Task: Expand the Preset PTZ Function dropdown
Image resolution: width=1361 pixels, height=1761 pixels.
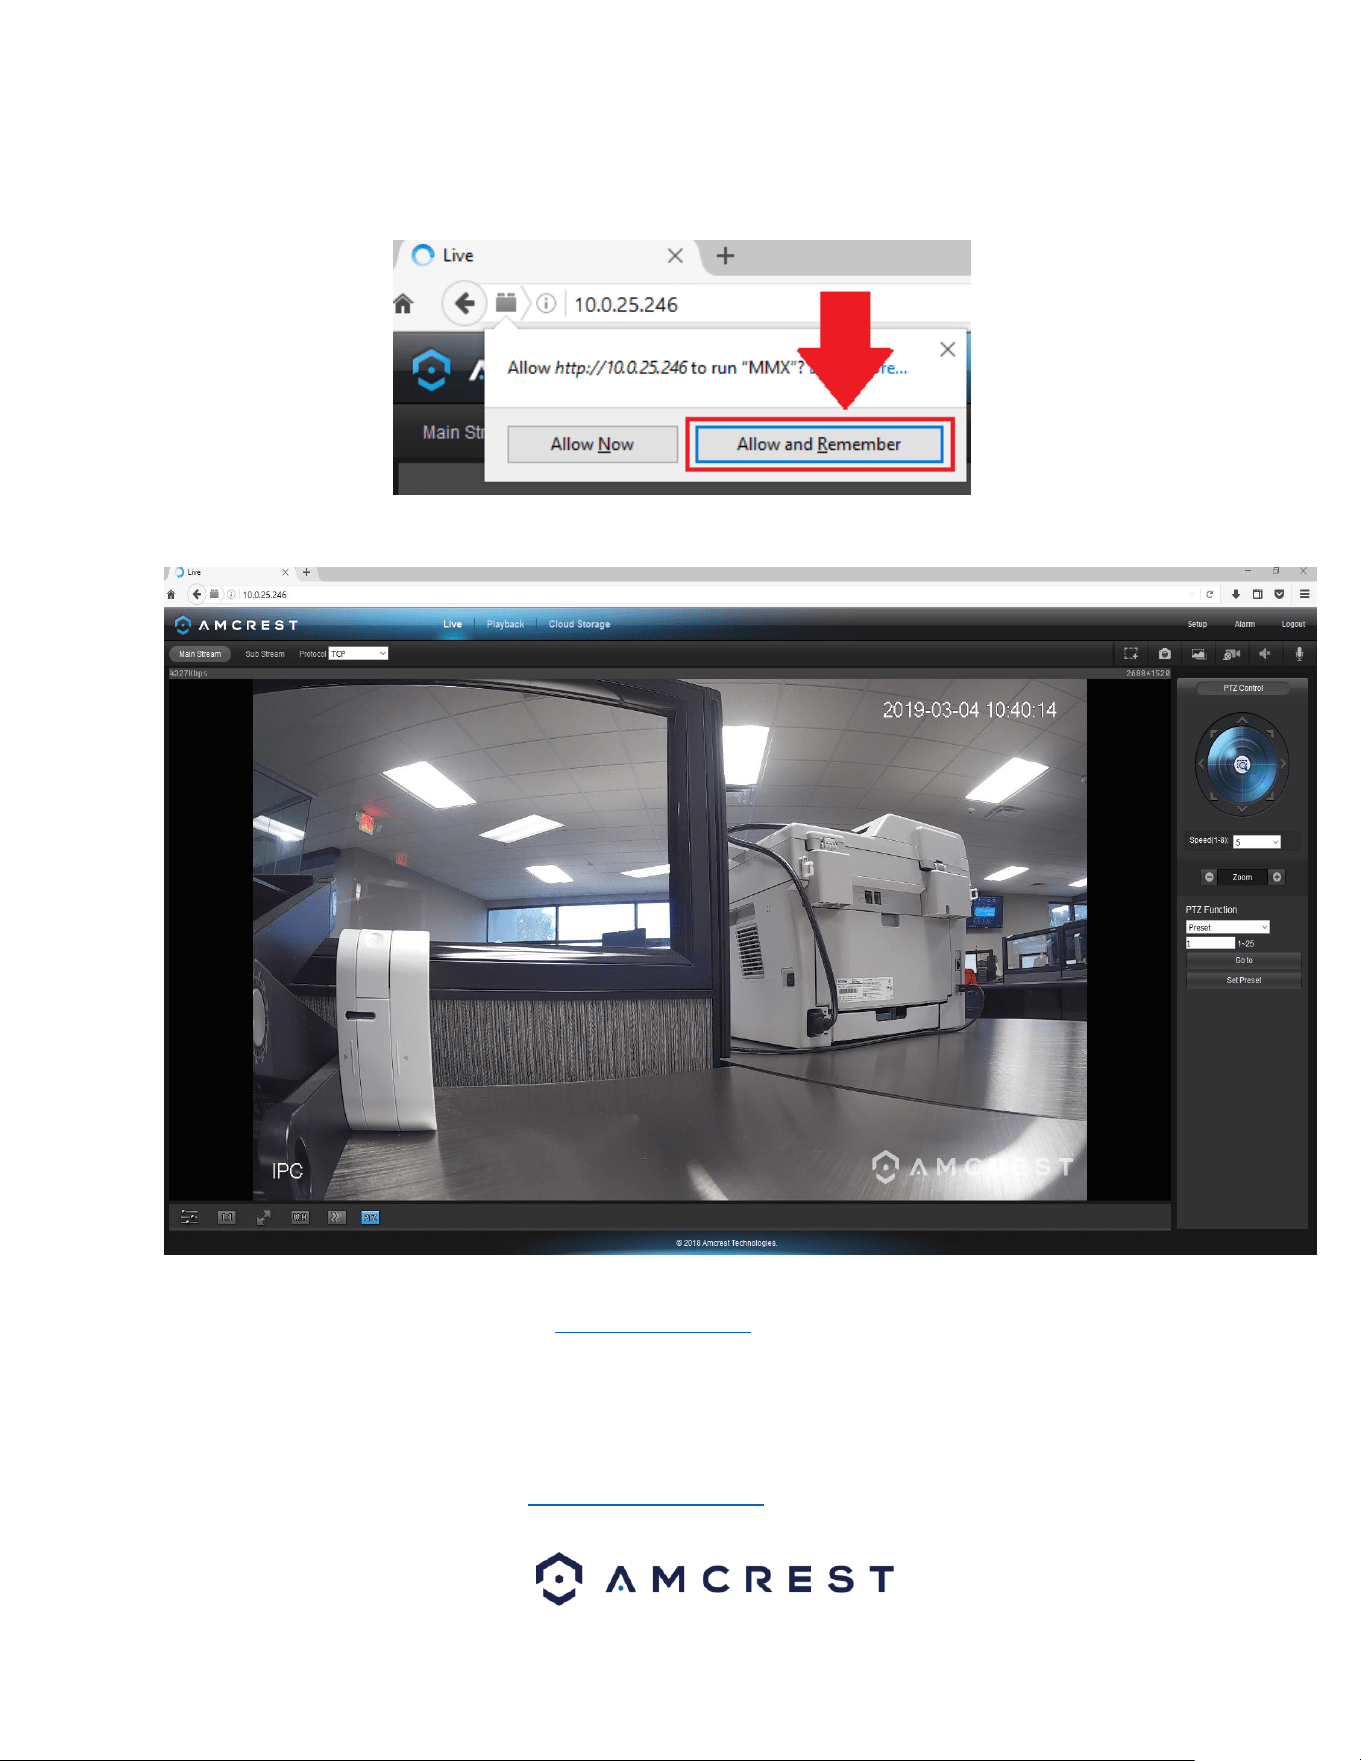Action: tap(1228, 927)
